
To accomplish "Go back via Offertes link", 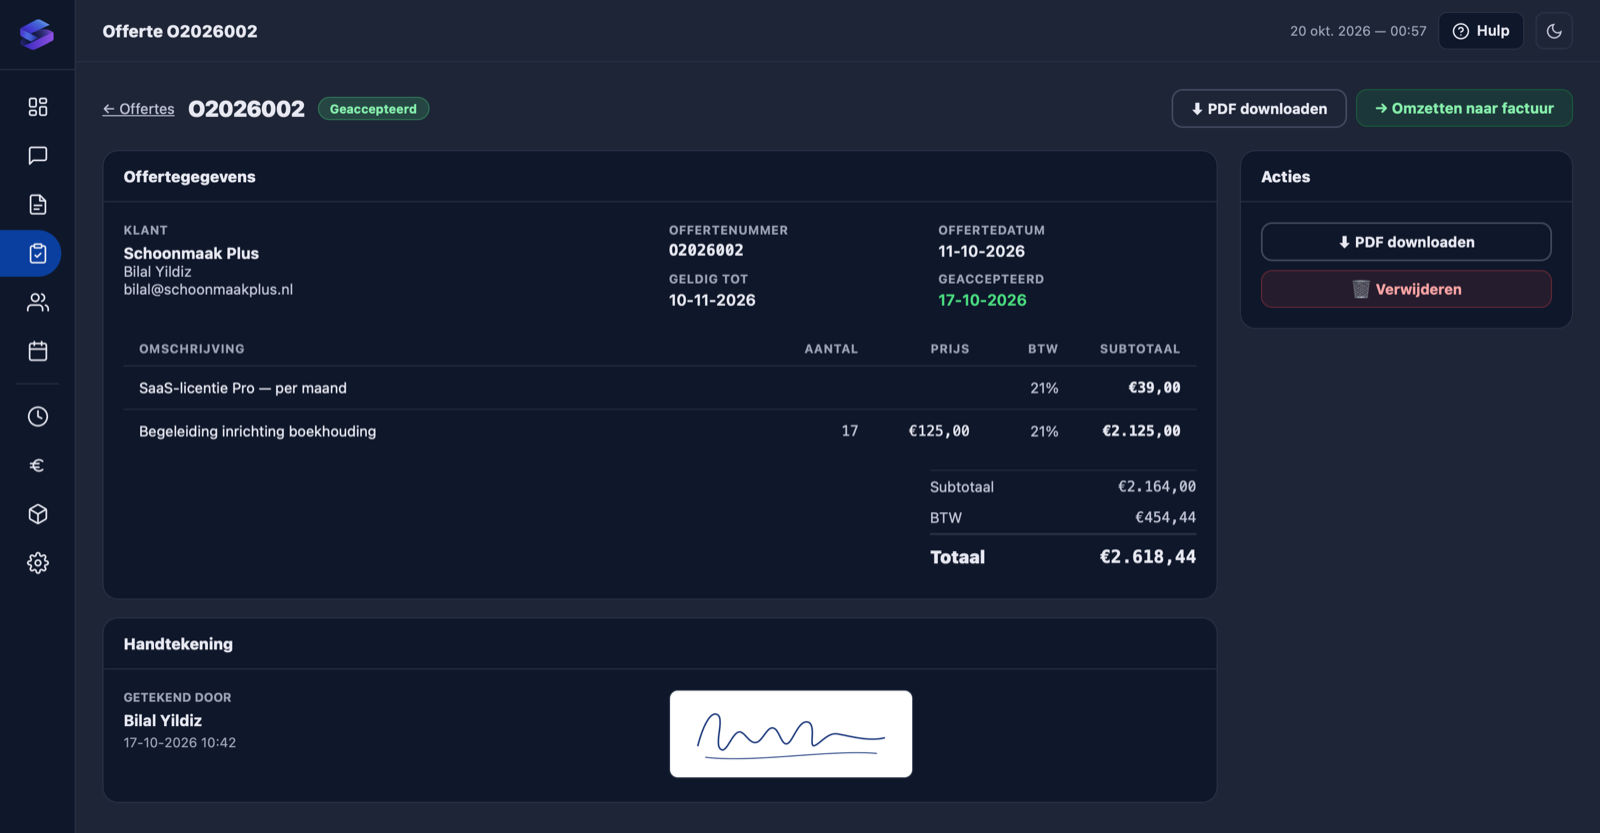I will [138, 109].
